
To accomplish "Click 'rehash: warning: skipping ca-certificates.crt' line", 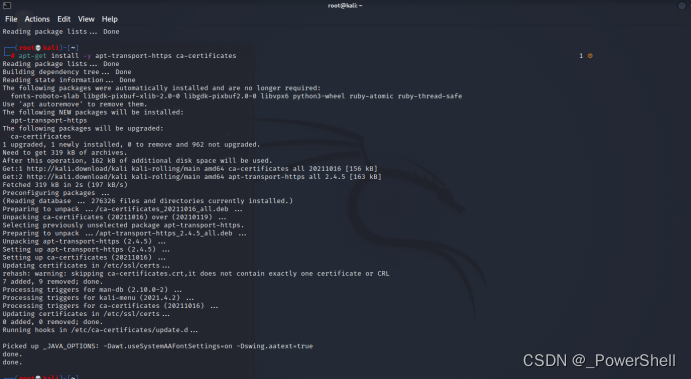I will [x=196, y=273].
